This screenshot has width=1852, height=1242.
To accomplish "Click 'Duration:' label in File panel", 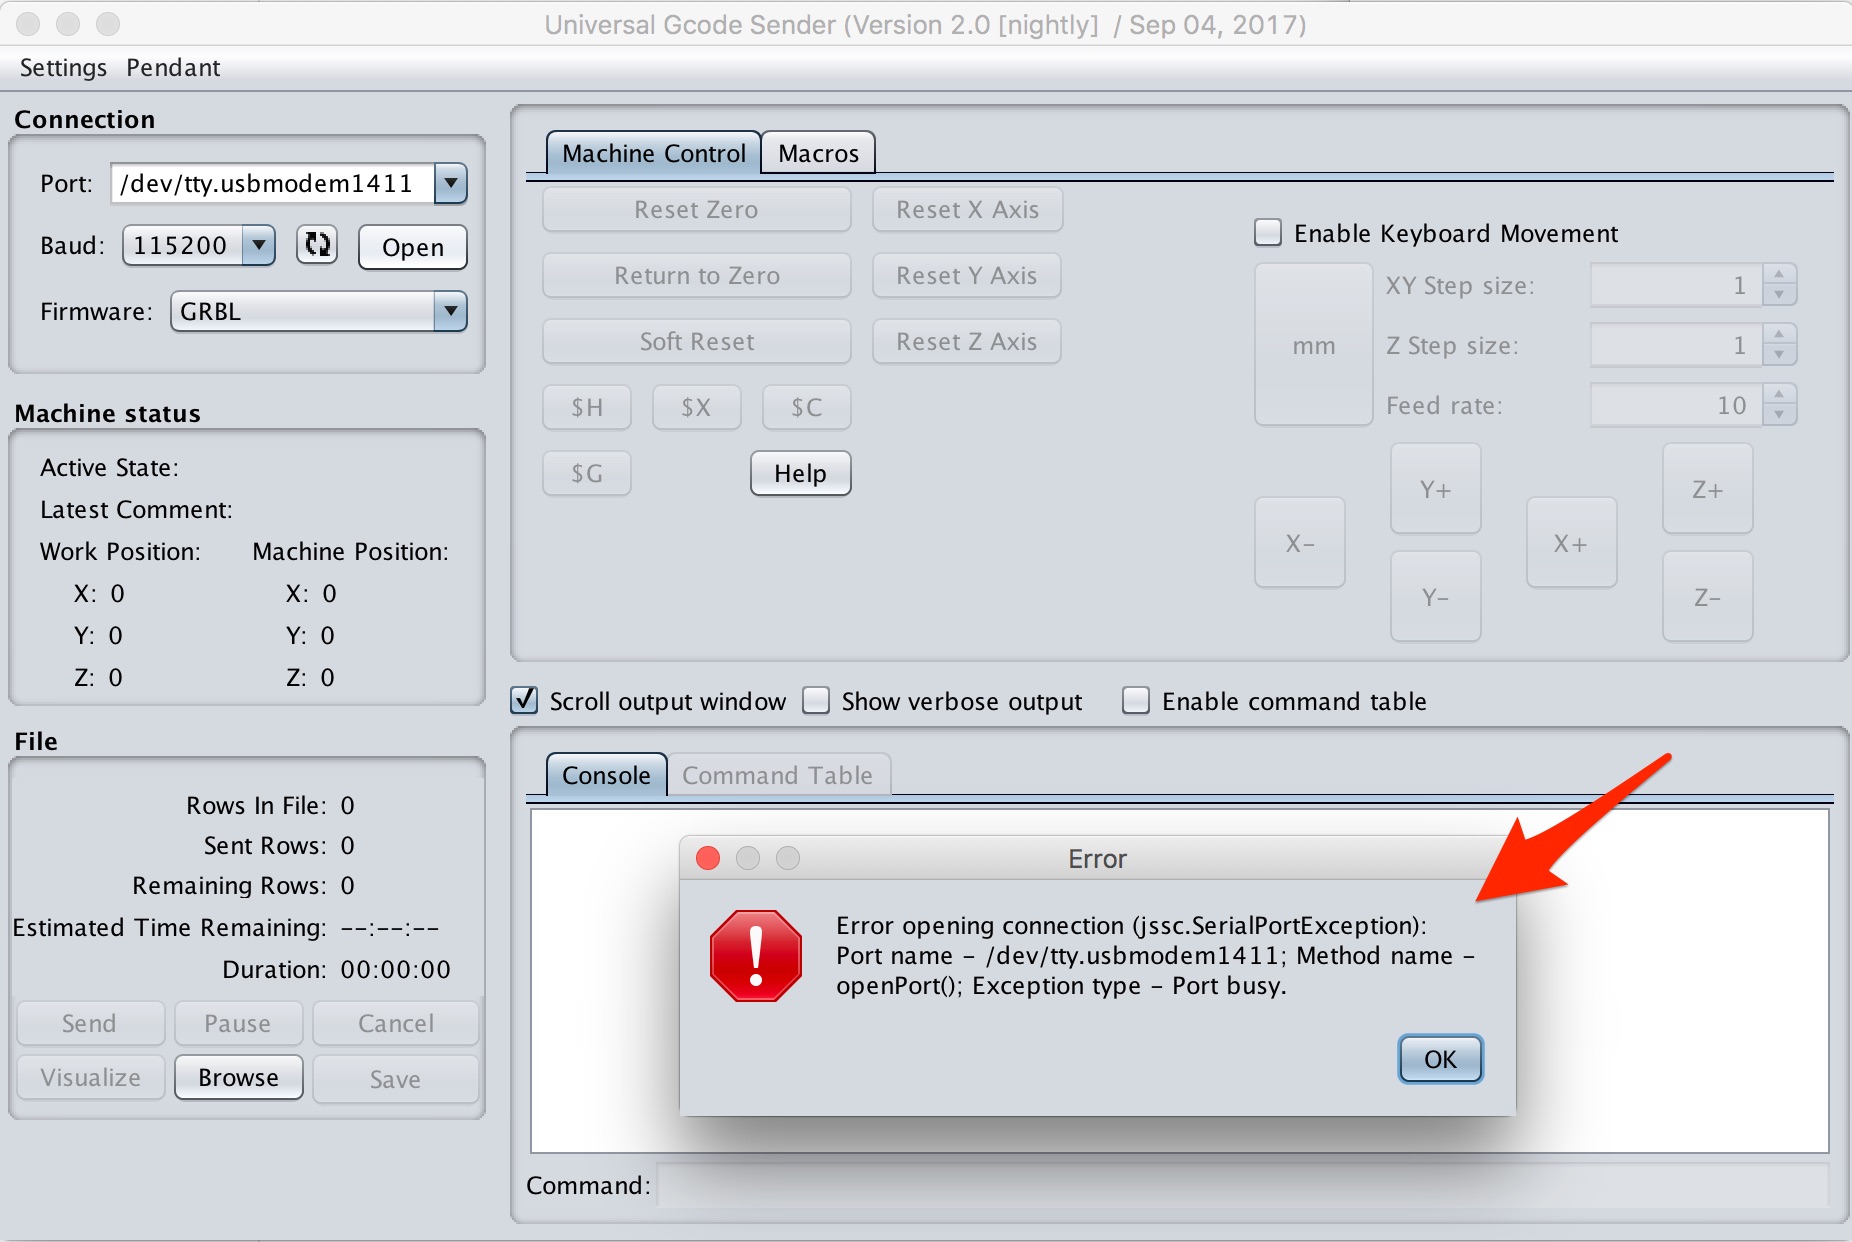I will click(274, 969).
